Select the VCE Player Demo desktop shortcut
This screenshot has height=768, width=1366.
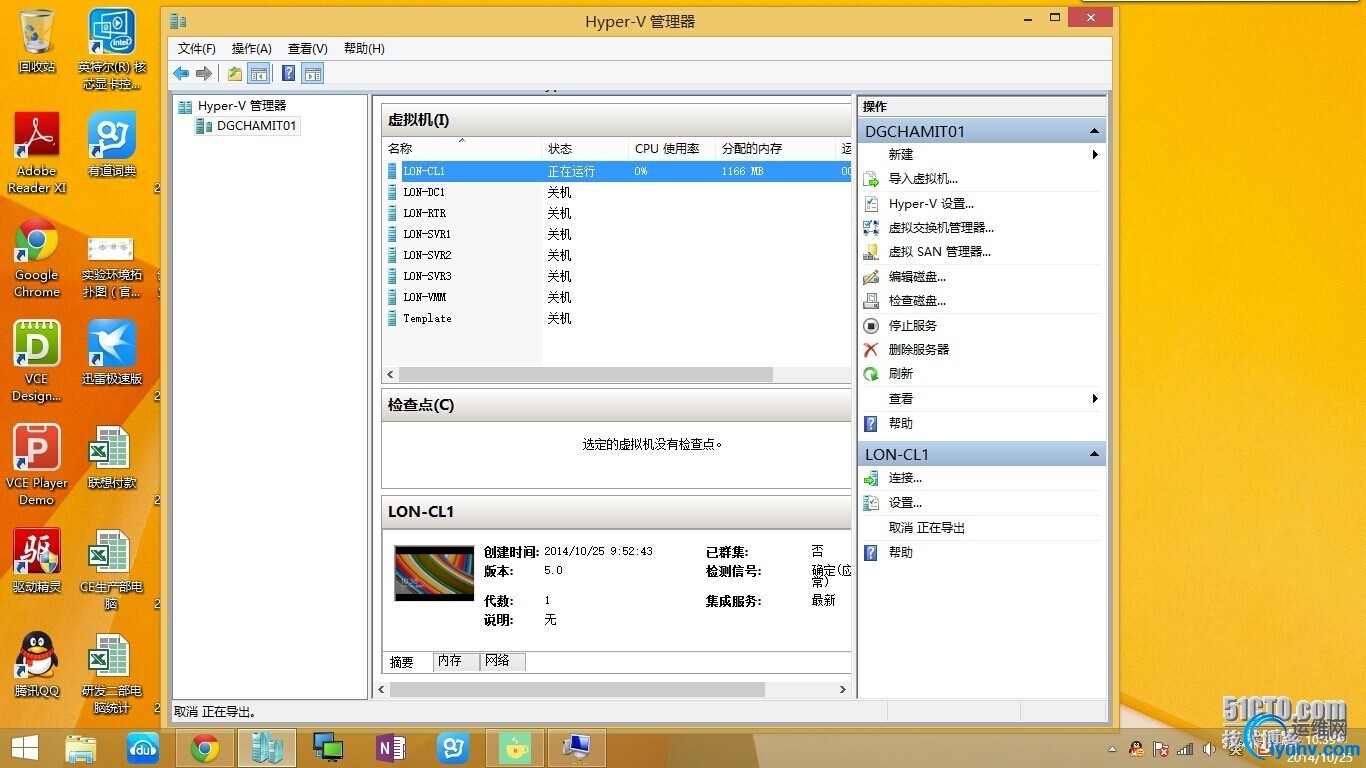(x=37, y=464)
